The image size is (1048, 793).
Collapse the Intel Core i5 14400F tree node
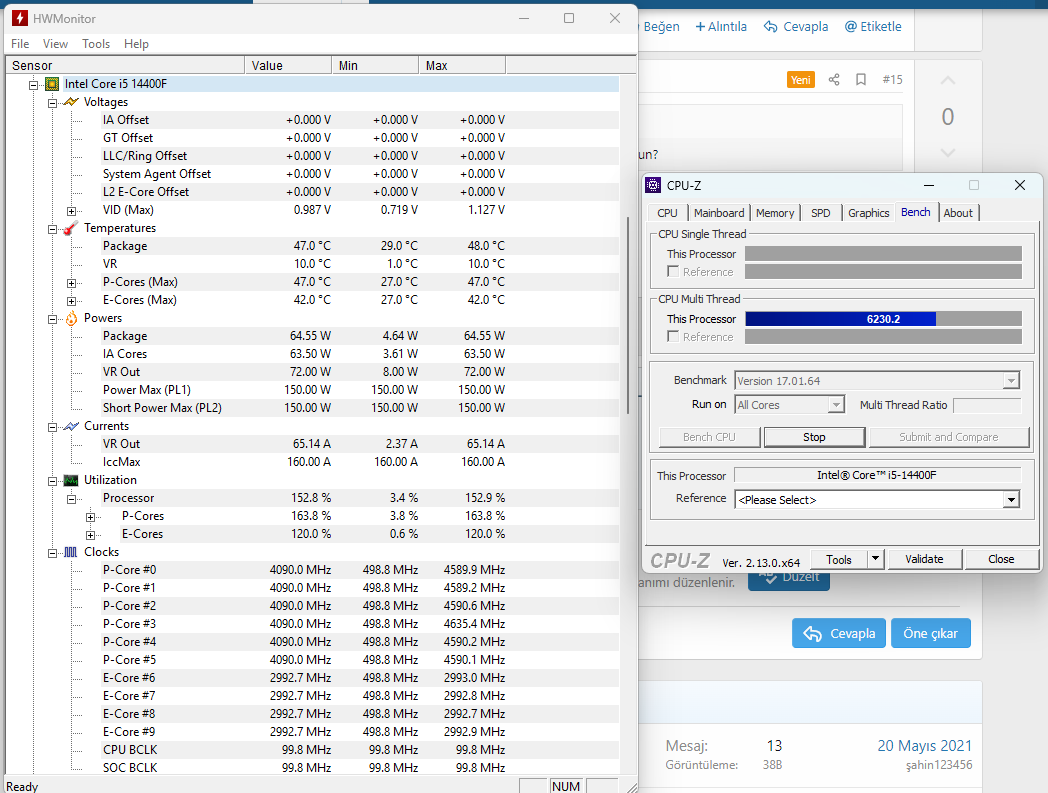click(x=33, y=85)
